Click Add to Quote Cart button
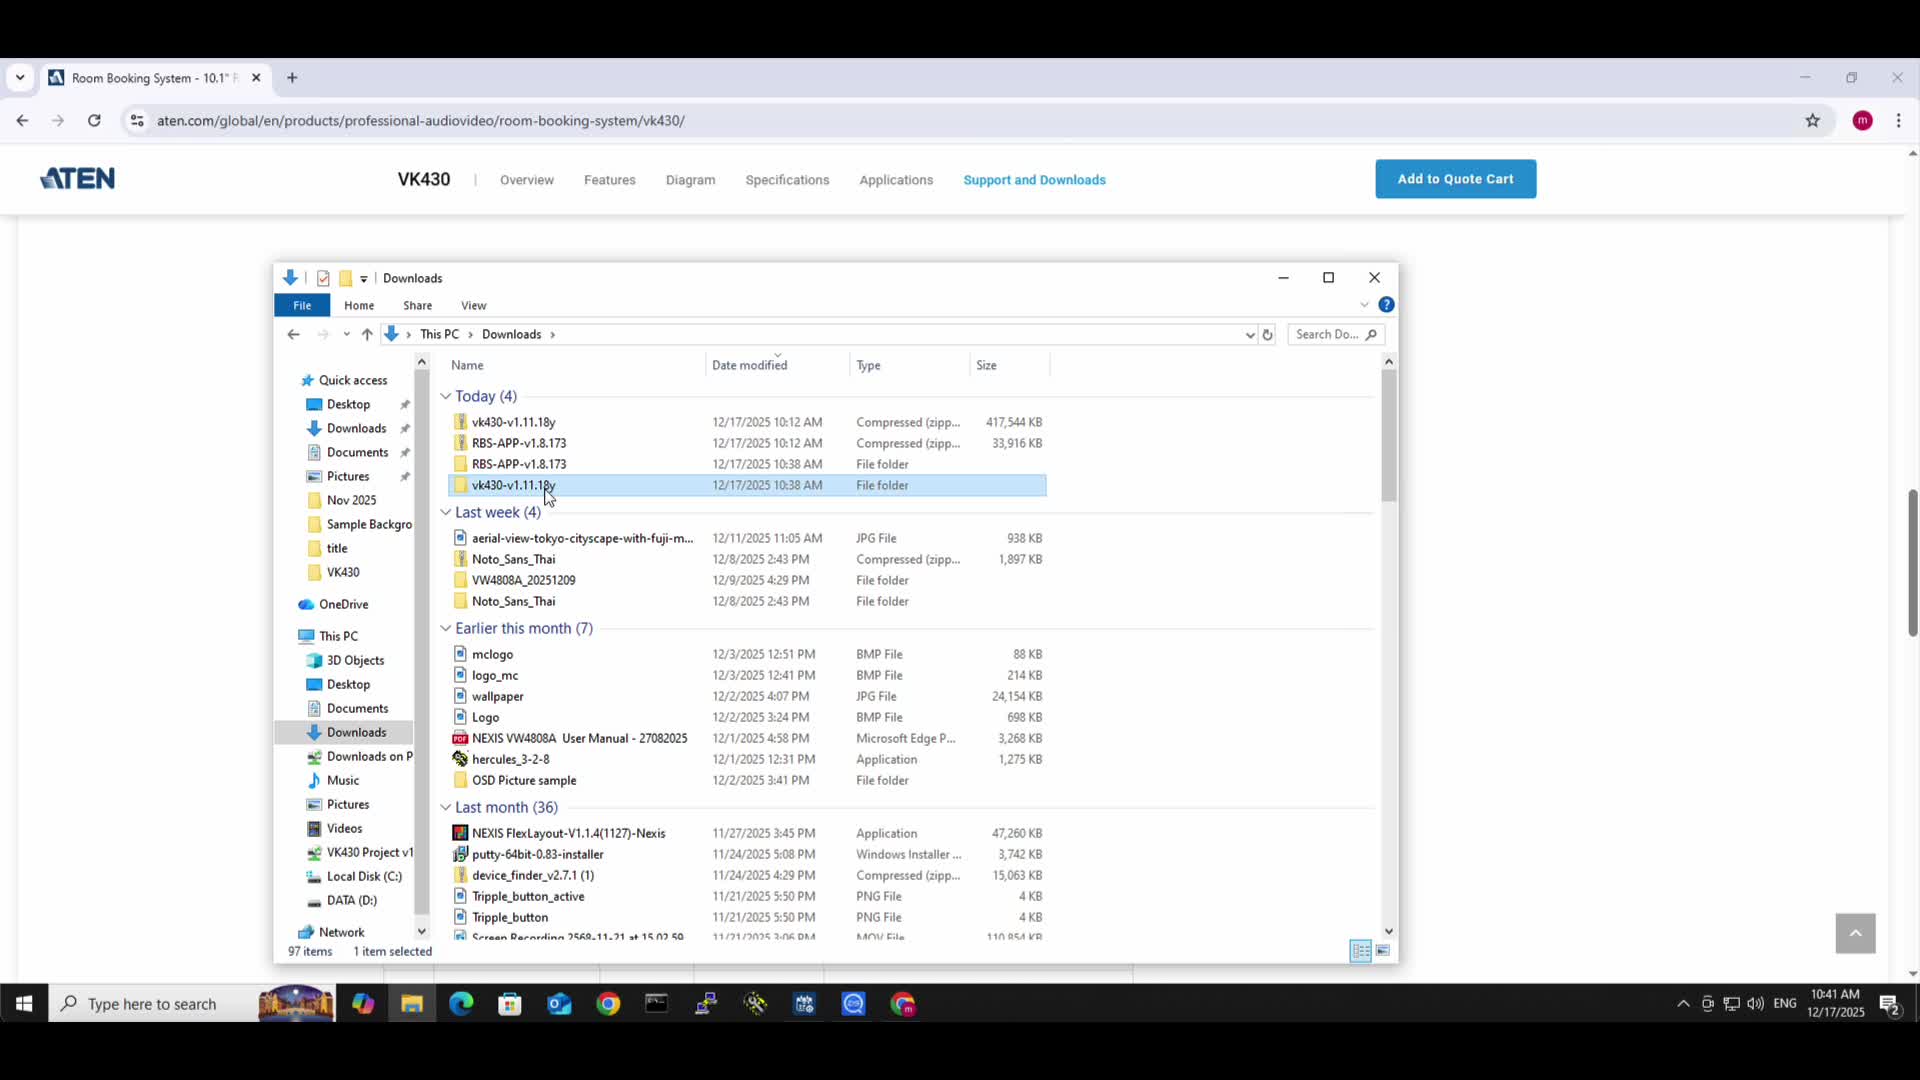The image size is (1920, 1080). pos(1455,179)
